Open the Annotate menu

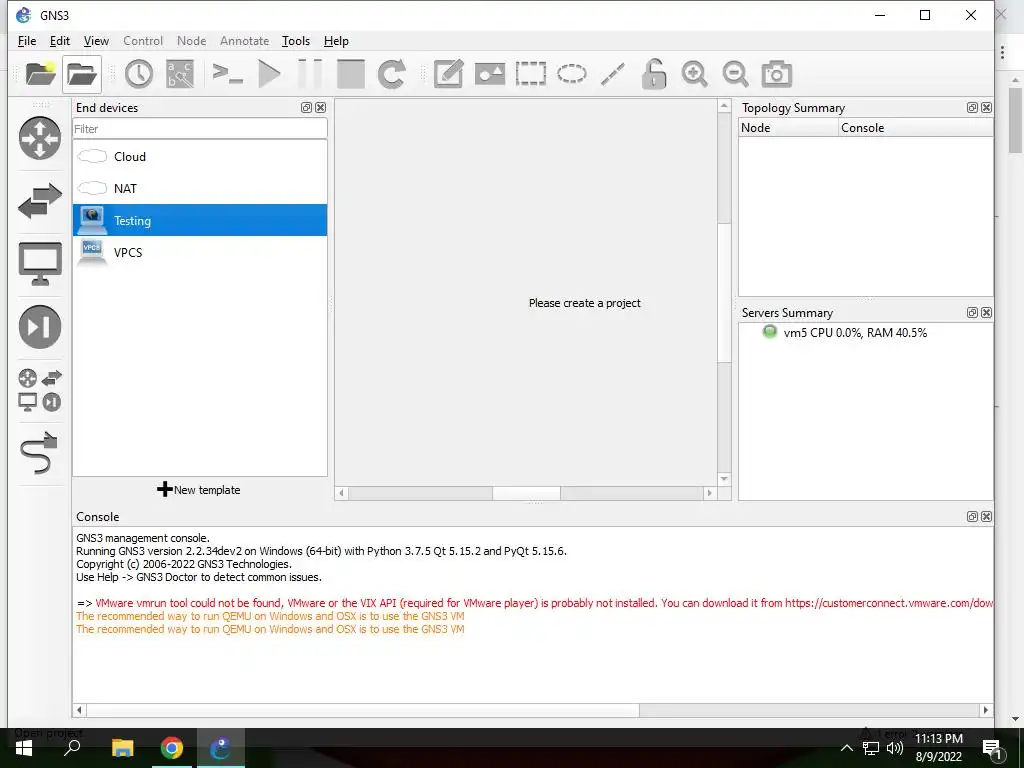244,40
